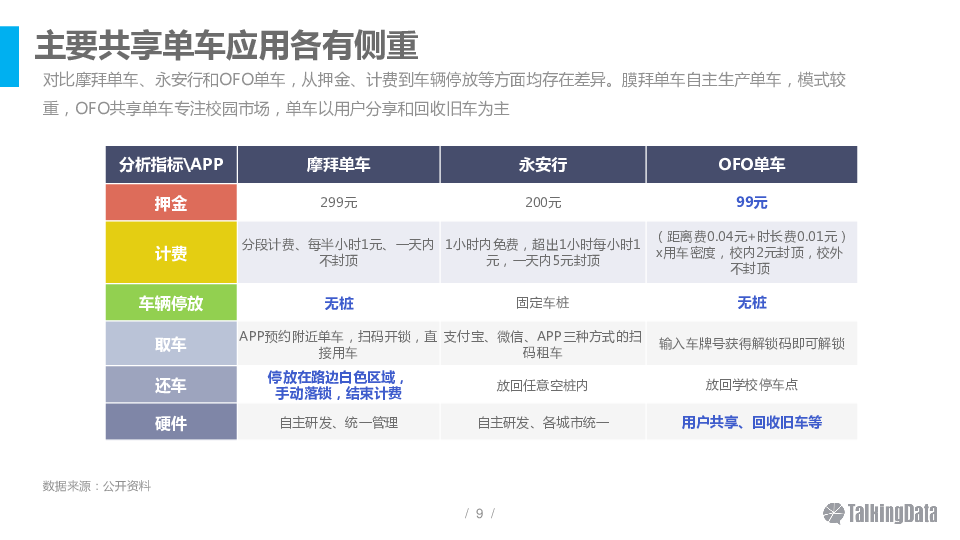Click the 取车 row label
Image resolution: width=960 pixels, height=540 pixels.
tap(171, 344)
